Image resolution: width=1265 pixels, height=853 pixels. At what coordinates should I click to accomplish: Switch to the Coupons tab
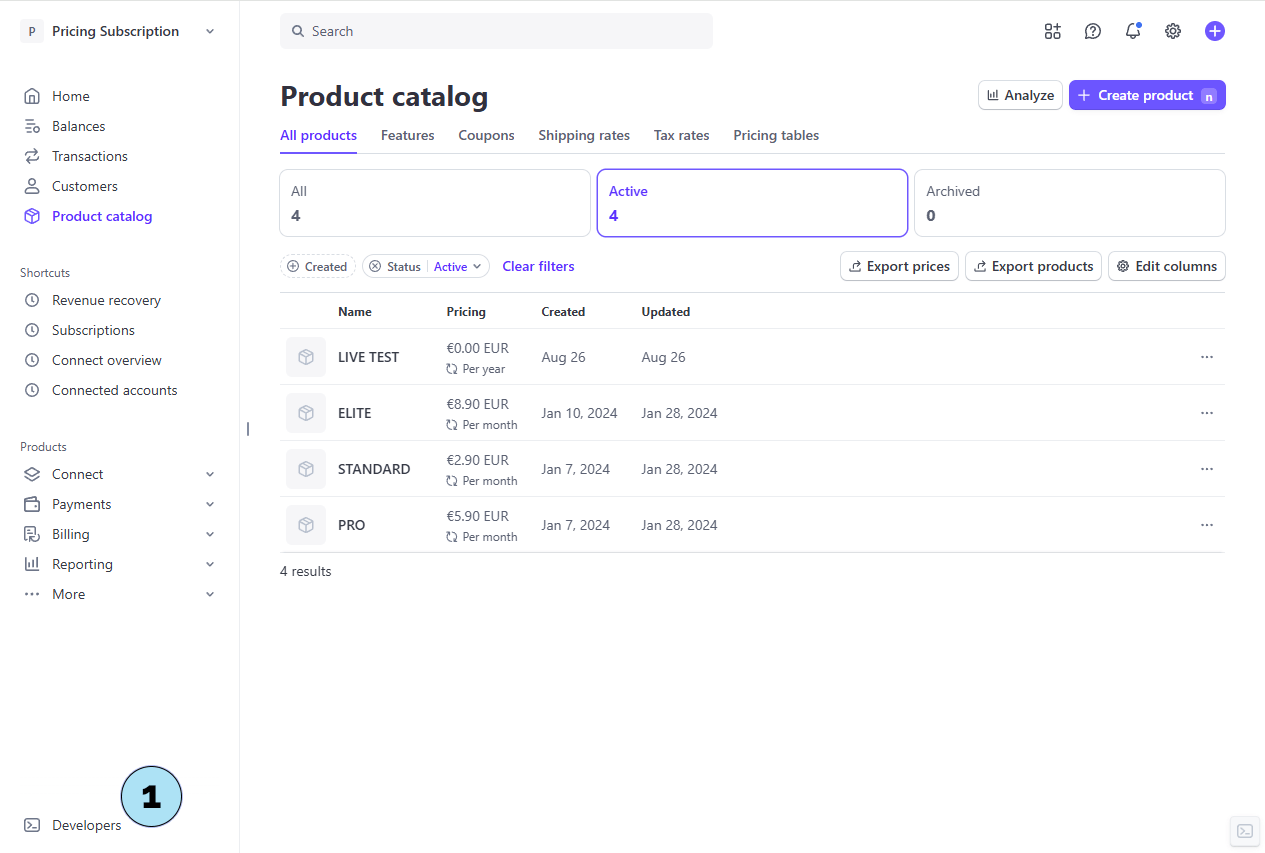click(486, 135)
